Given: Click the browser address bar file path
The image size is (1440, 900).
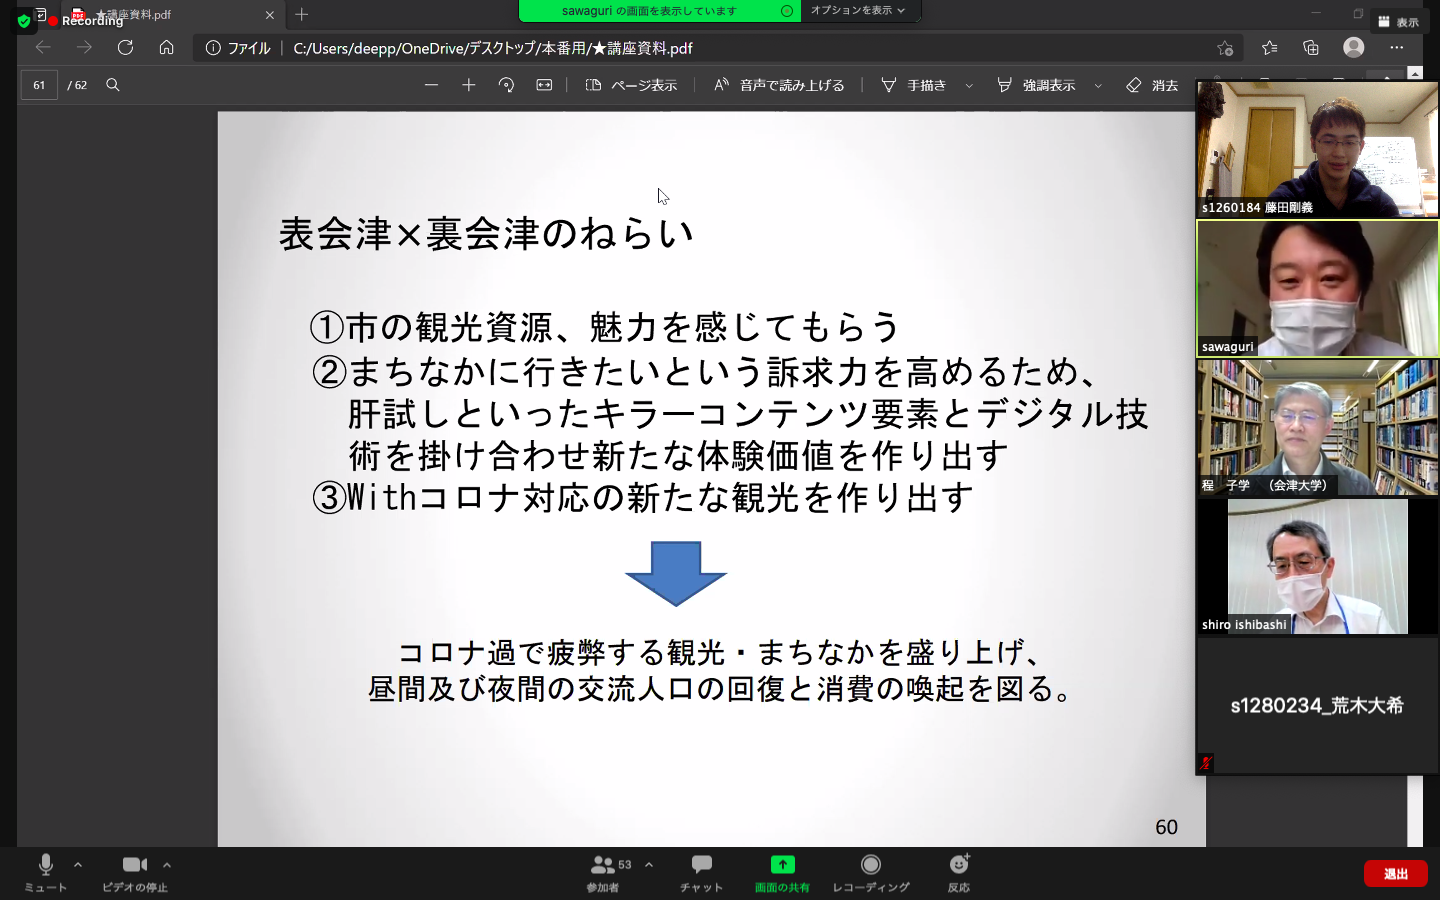Looking at the screenshot, I should coord(493,48).
